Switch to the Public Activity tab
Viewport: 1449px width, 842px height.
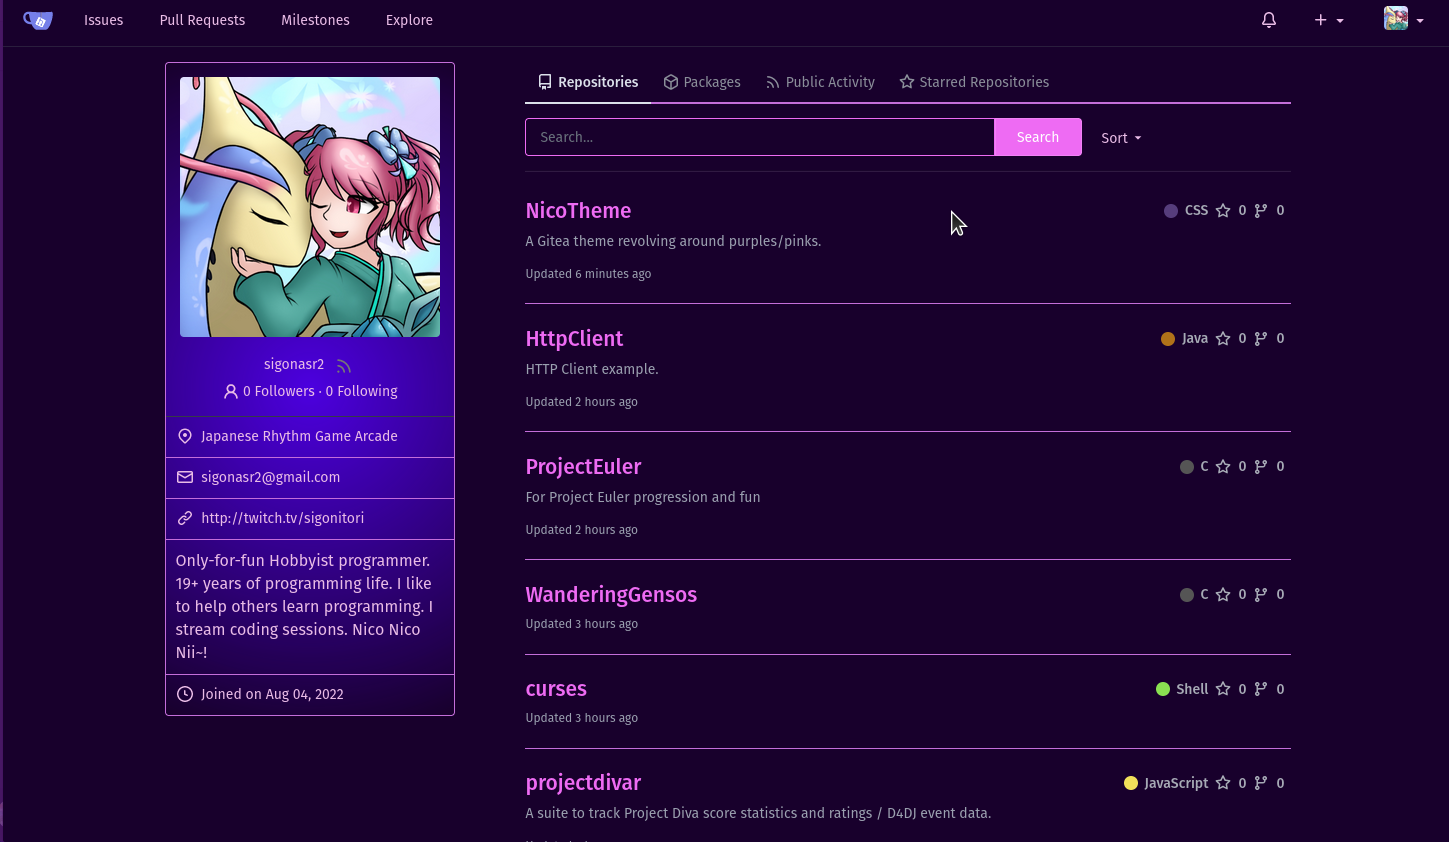(820, 82)
